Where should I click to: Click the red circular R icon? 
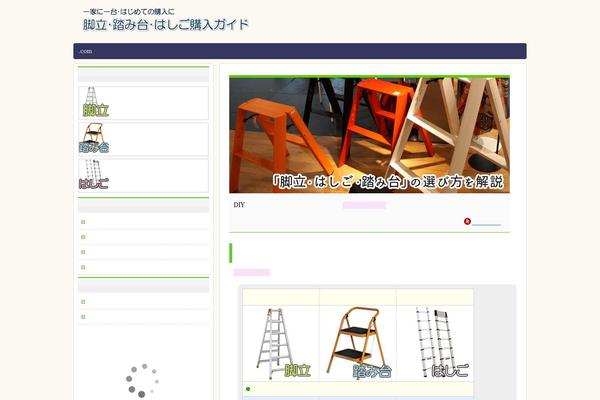[467, 221]
